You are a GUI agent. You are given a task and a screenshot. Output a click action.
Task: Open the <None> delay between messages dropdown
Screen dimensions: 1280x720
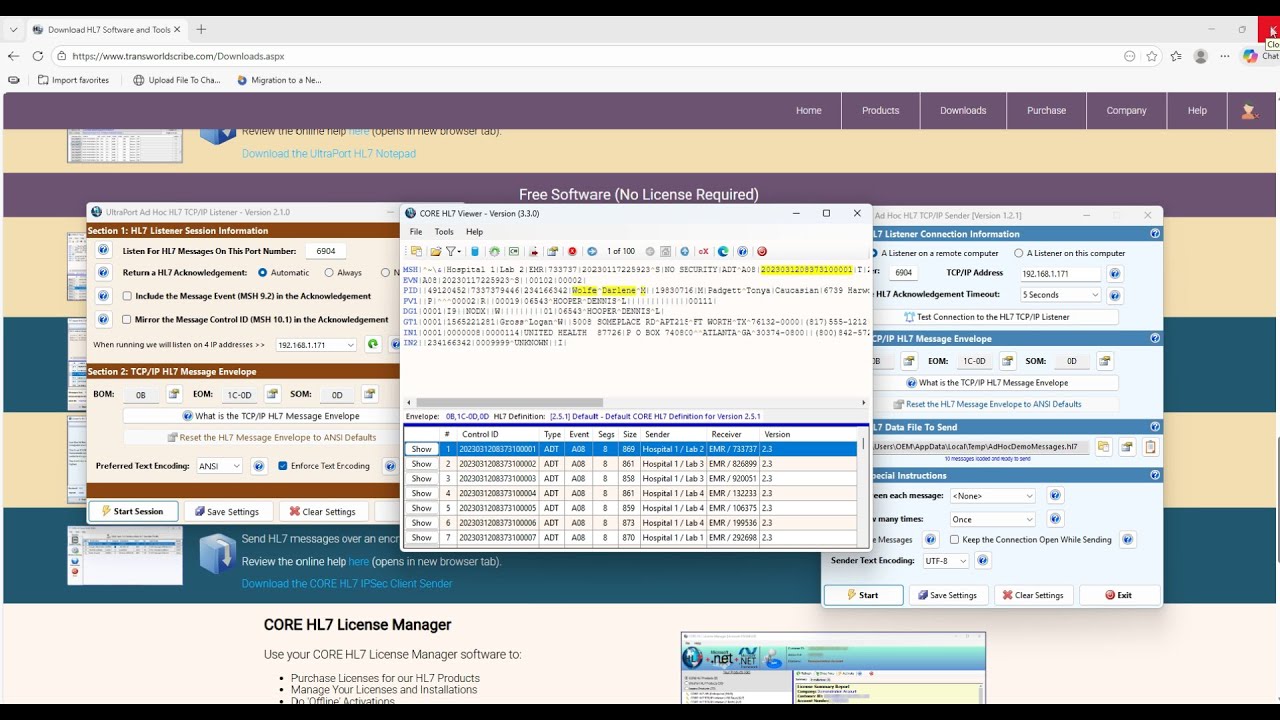click(992, 496)
